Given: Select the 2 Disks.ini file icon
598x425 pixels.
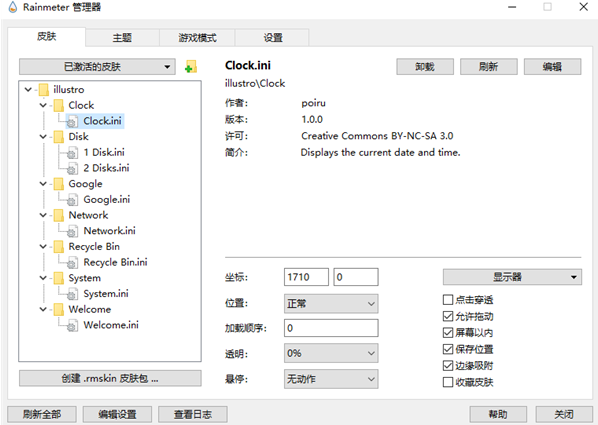Looking at the screenshot, I should (72, 168).
